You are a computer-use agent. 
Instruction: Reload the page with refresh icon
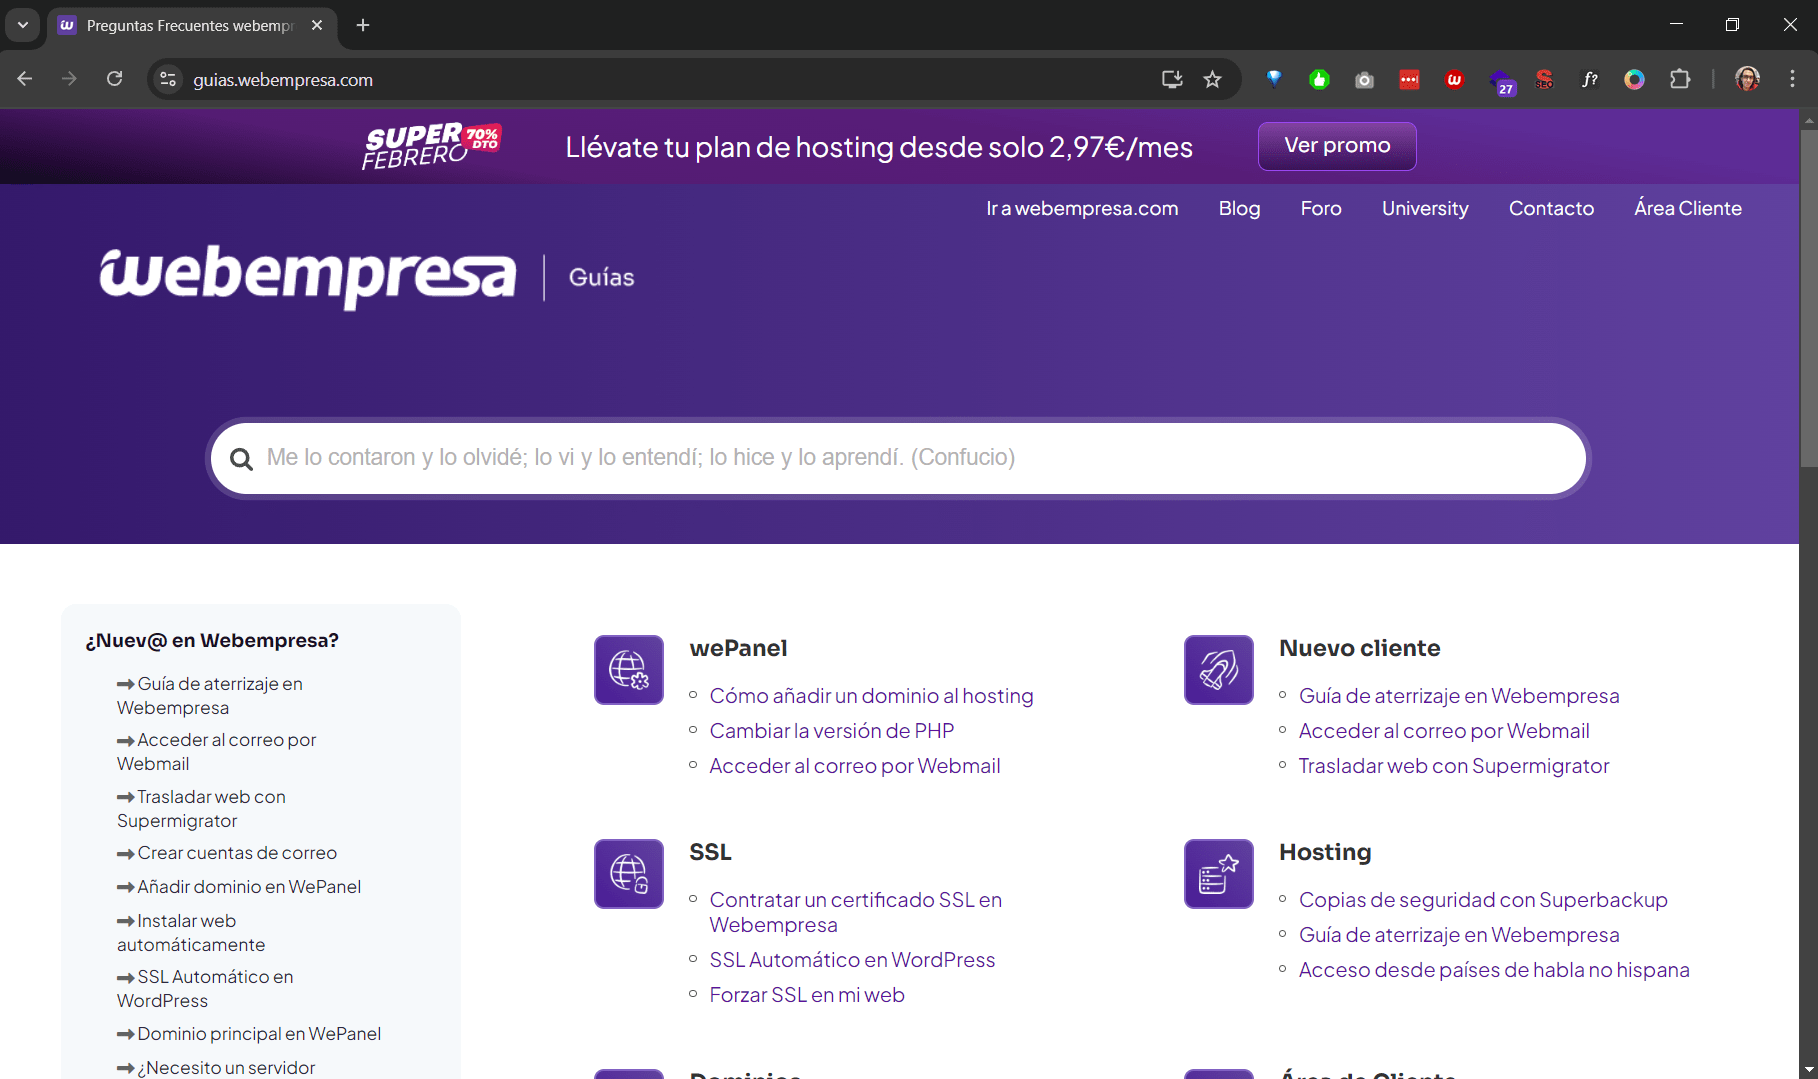pos(115,79)
